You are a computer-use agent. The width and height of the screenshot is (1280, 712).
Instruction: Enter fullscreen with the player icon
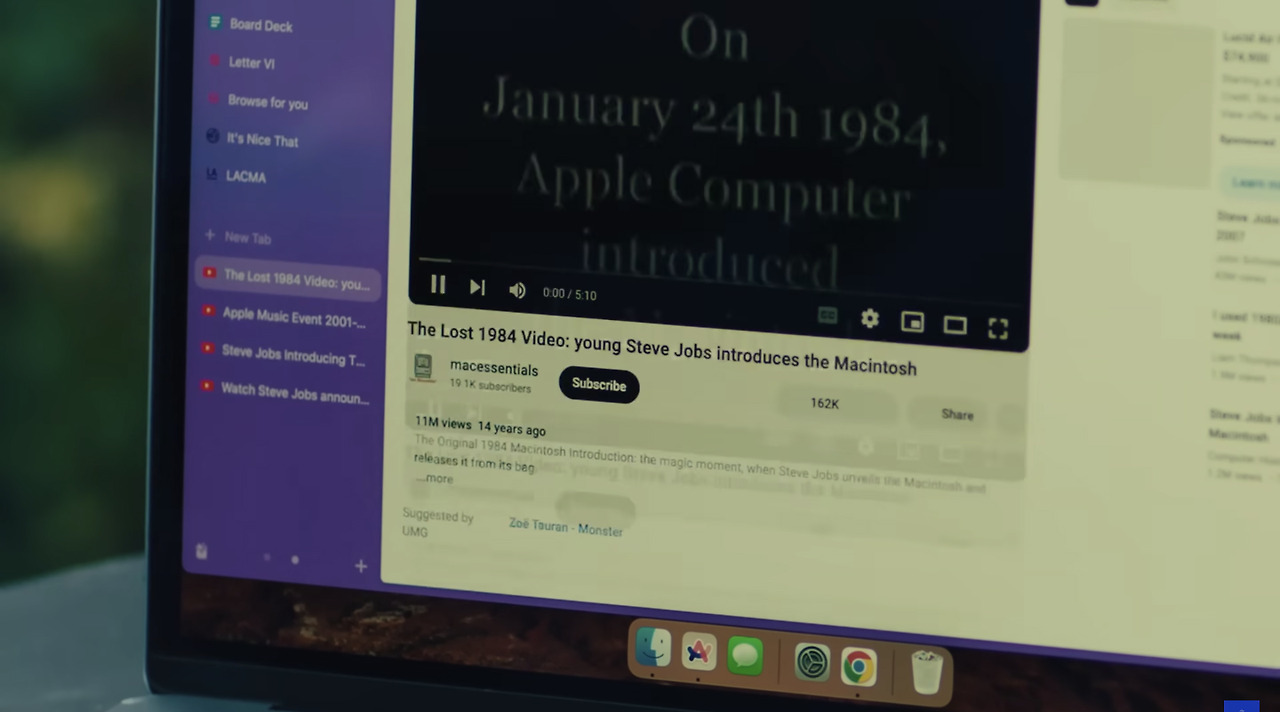(998, 328)
